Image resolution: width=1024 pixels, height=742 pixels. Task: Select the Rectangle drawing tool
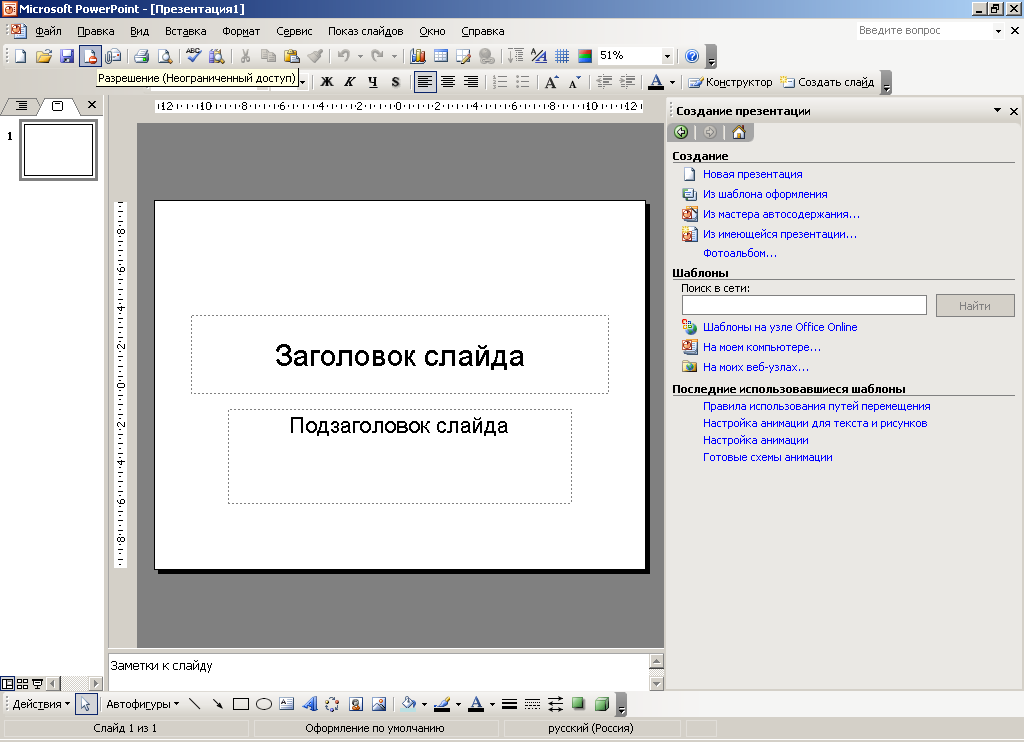(x=240, y=704)
